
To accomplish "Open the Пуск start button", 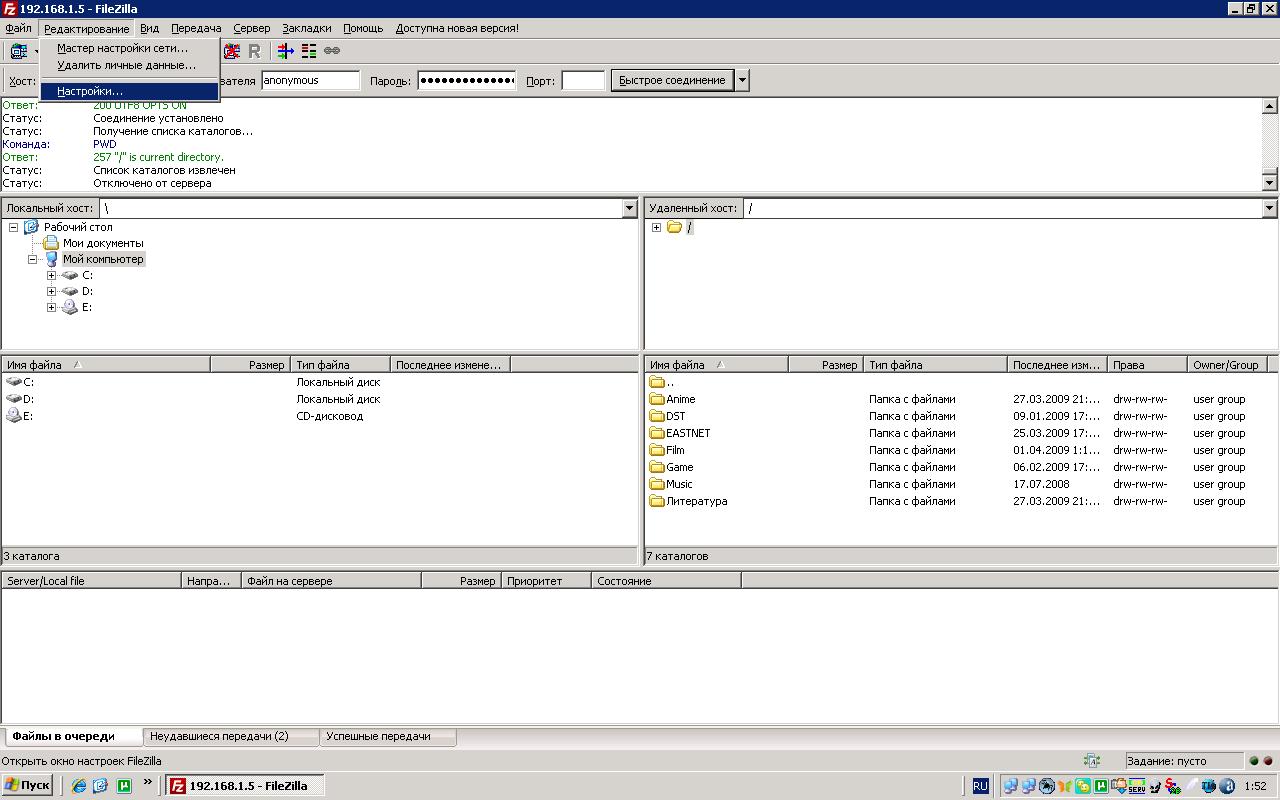I will (x=27, y=786).
